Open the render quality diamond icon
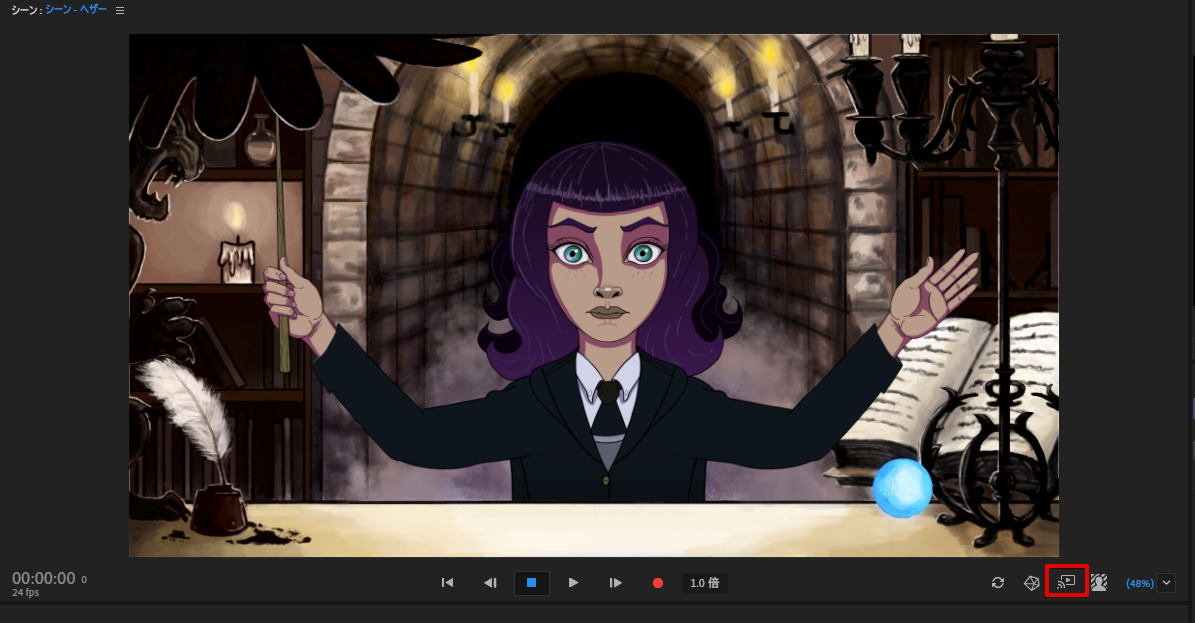The height and width of the screenshot is (623, 1195). [x=1031, y=582]
